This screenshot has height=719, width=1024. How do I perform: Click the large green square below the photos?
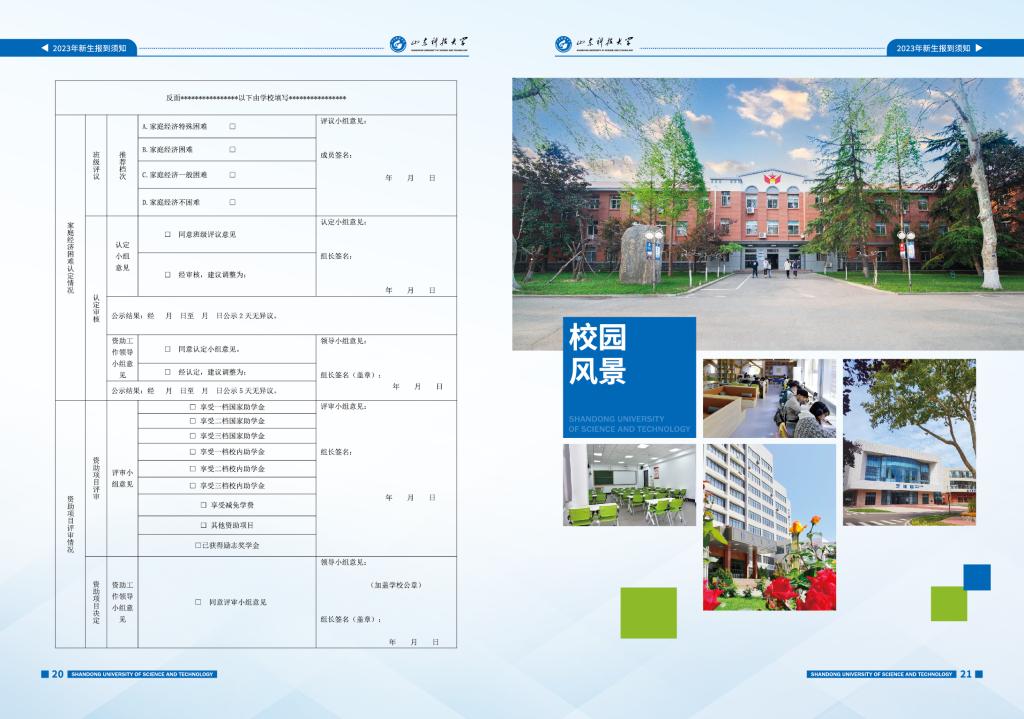click(648, 612)
